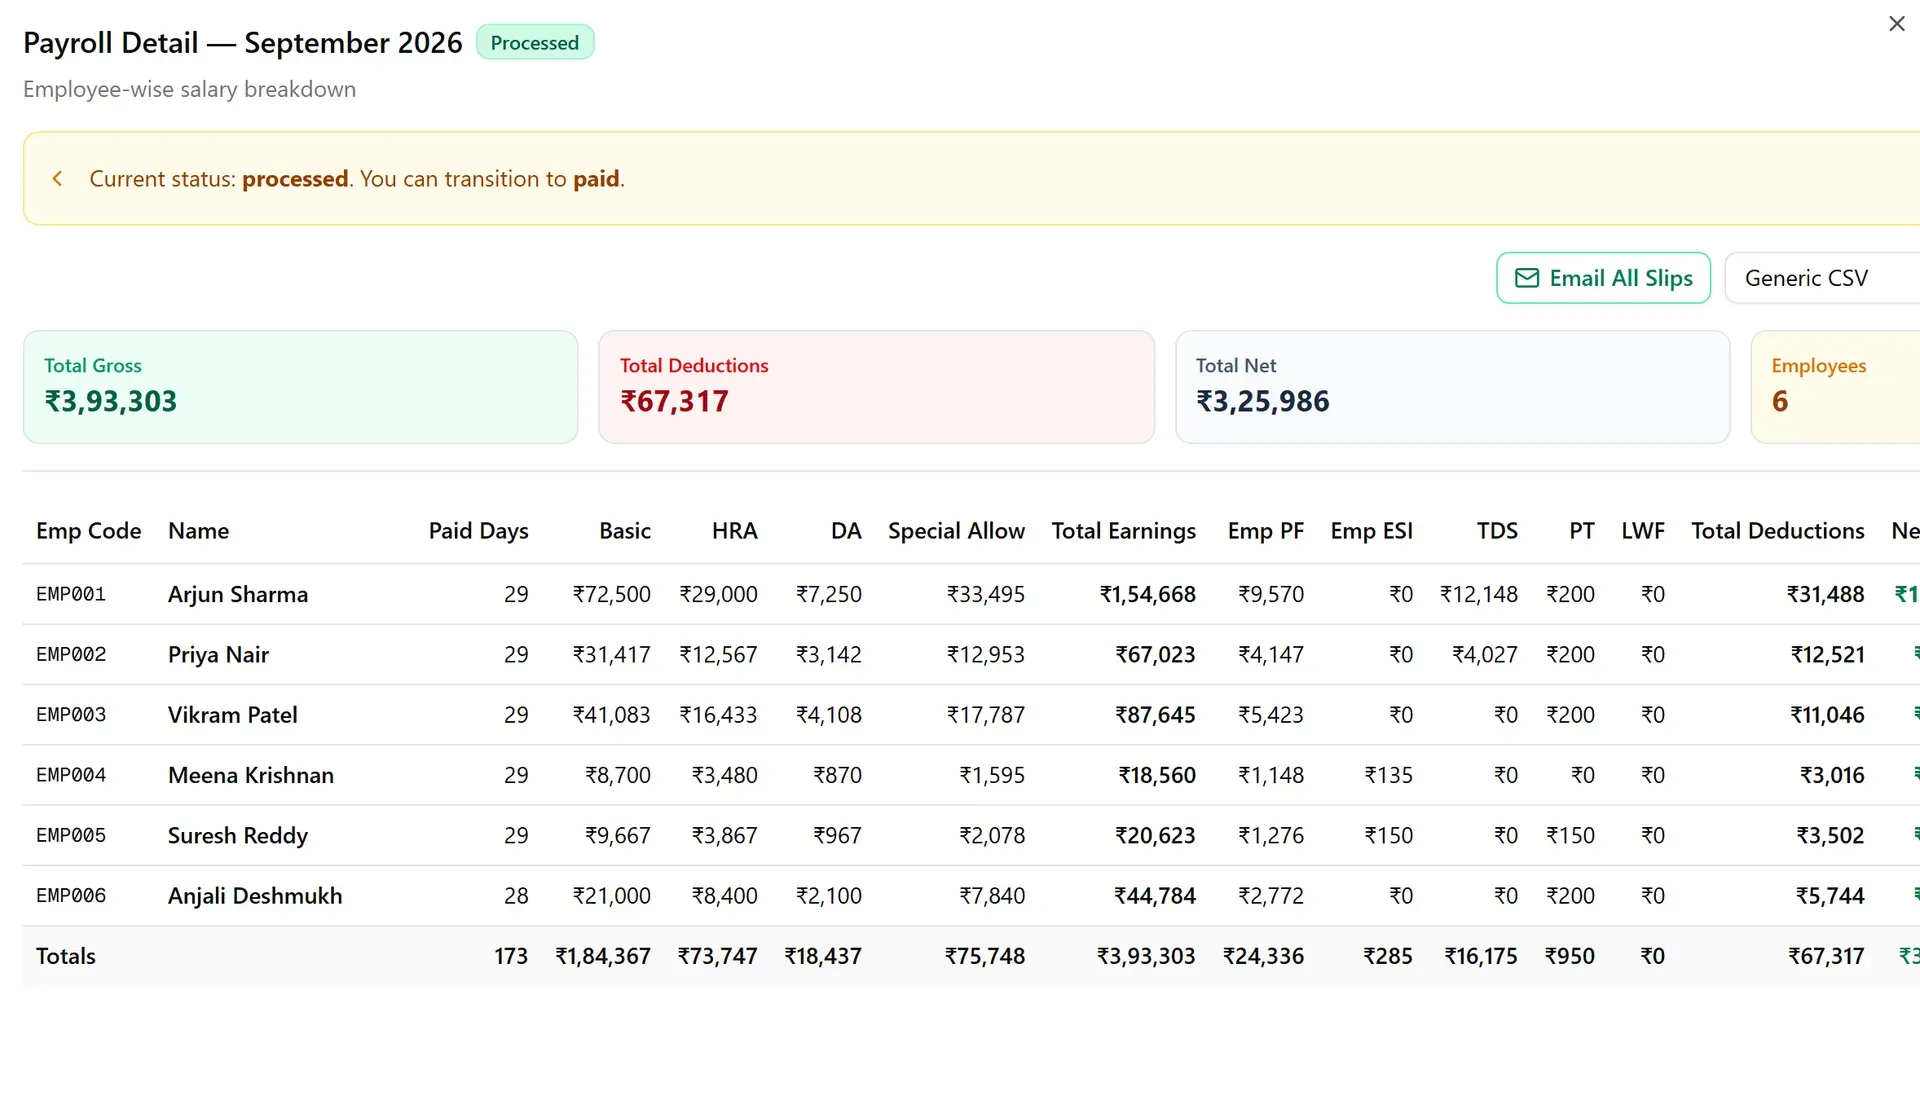Image resolution: width=1920 pixels, height=1100 pixels.
Task: Click the Paid Days column header
Action: (x=478, y=531)
